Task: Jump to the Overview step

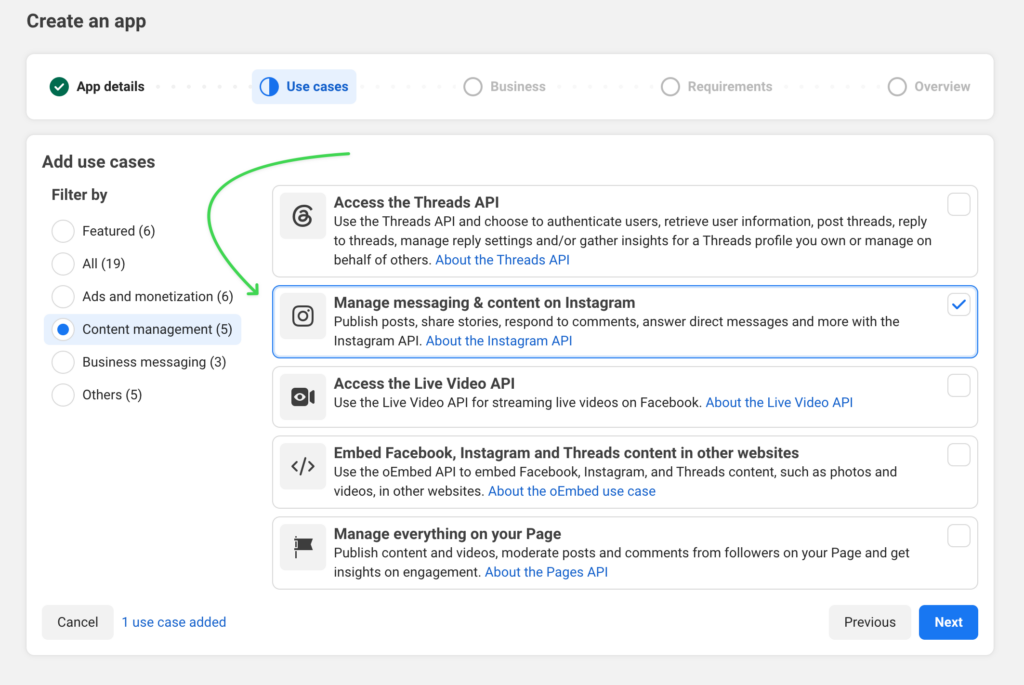Action: pyautogui.click(x=929, y=86)
